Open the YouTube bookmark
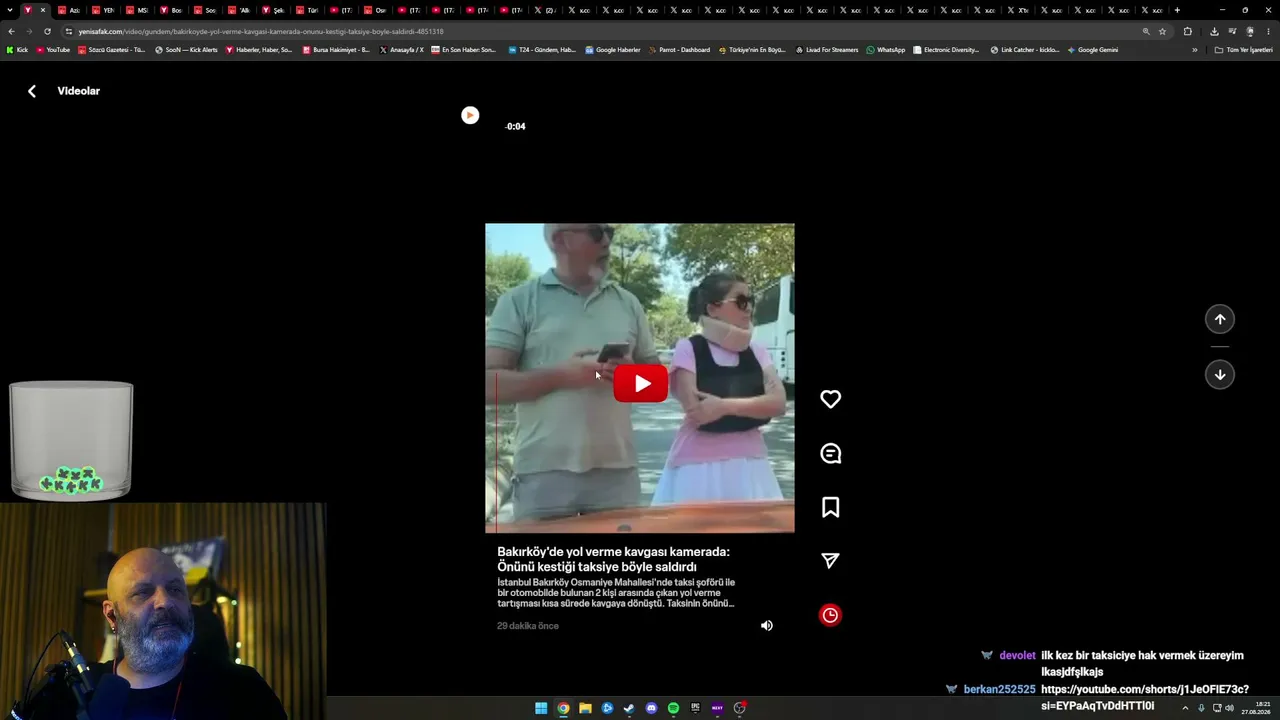This screenshot has width=1280, height=720. tap(53, 50)
